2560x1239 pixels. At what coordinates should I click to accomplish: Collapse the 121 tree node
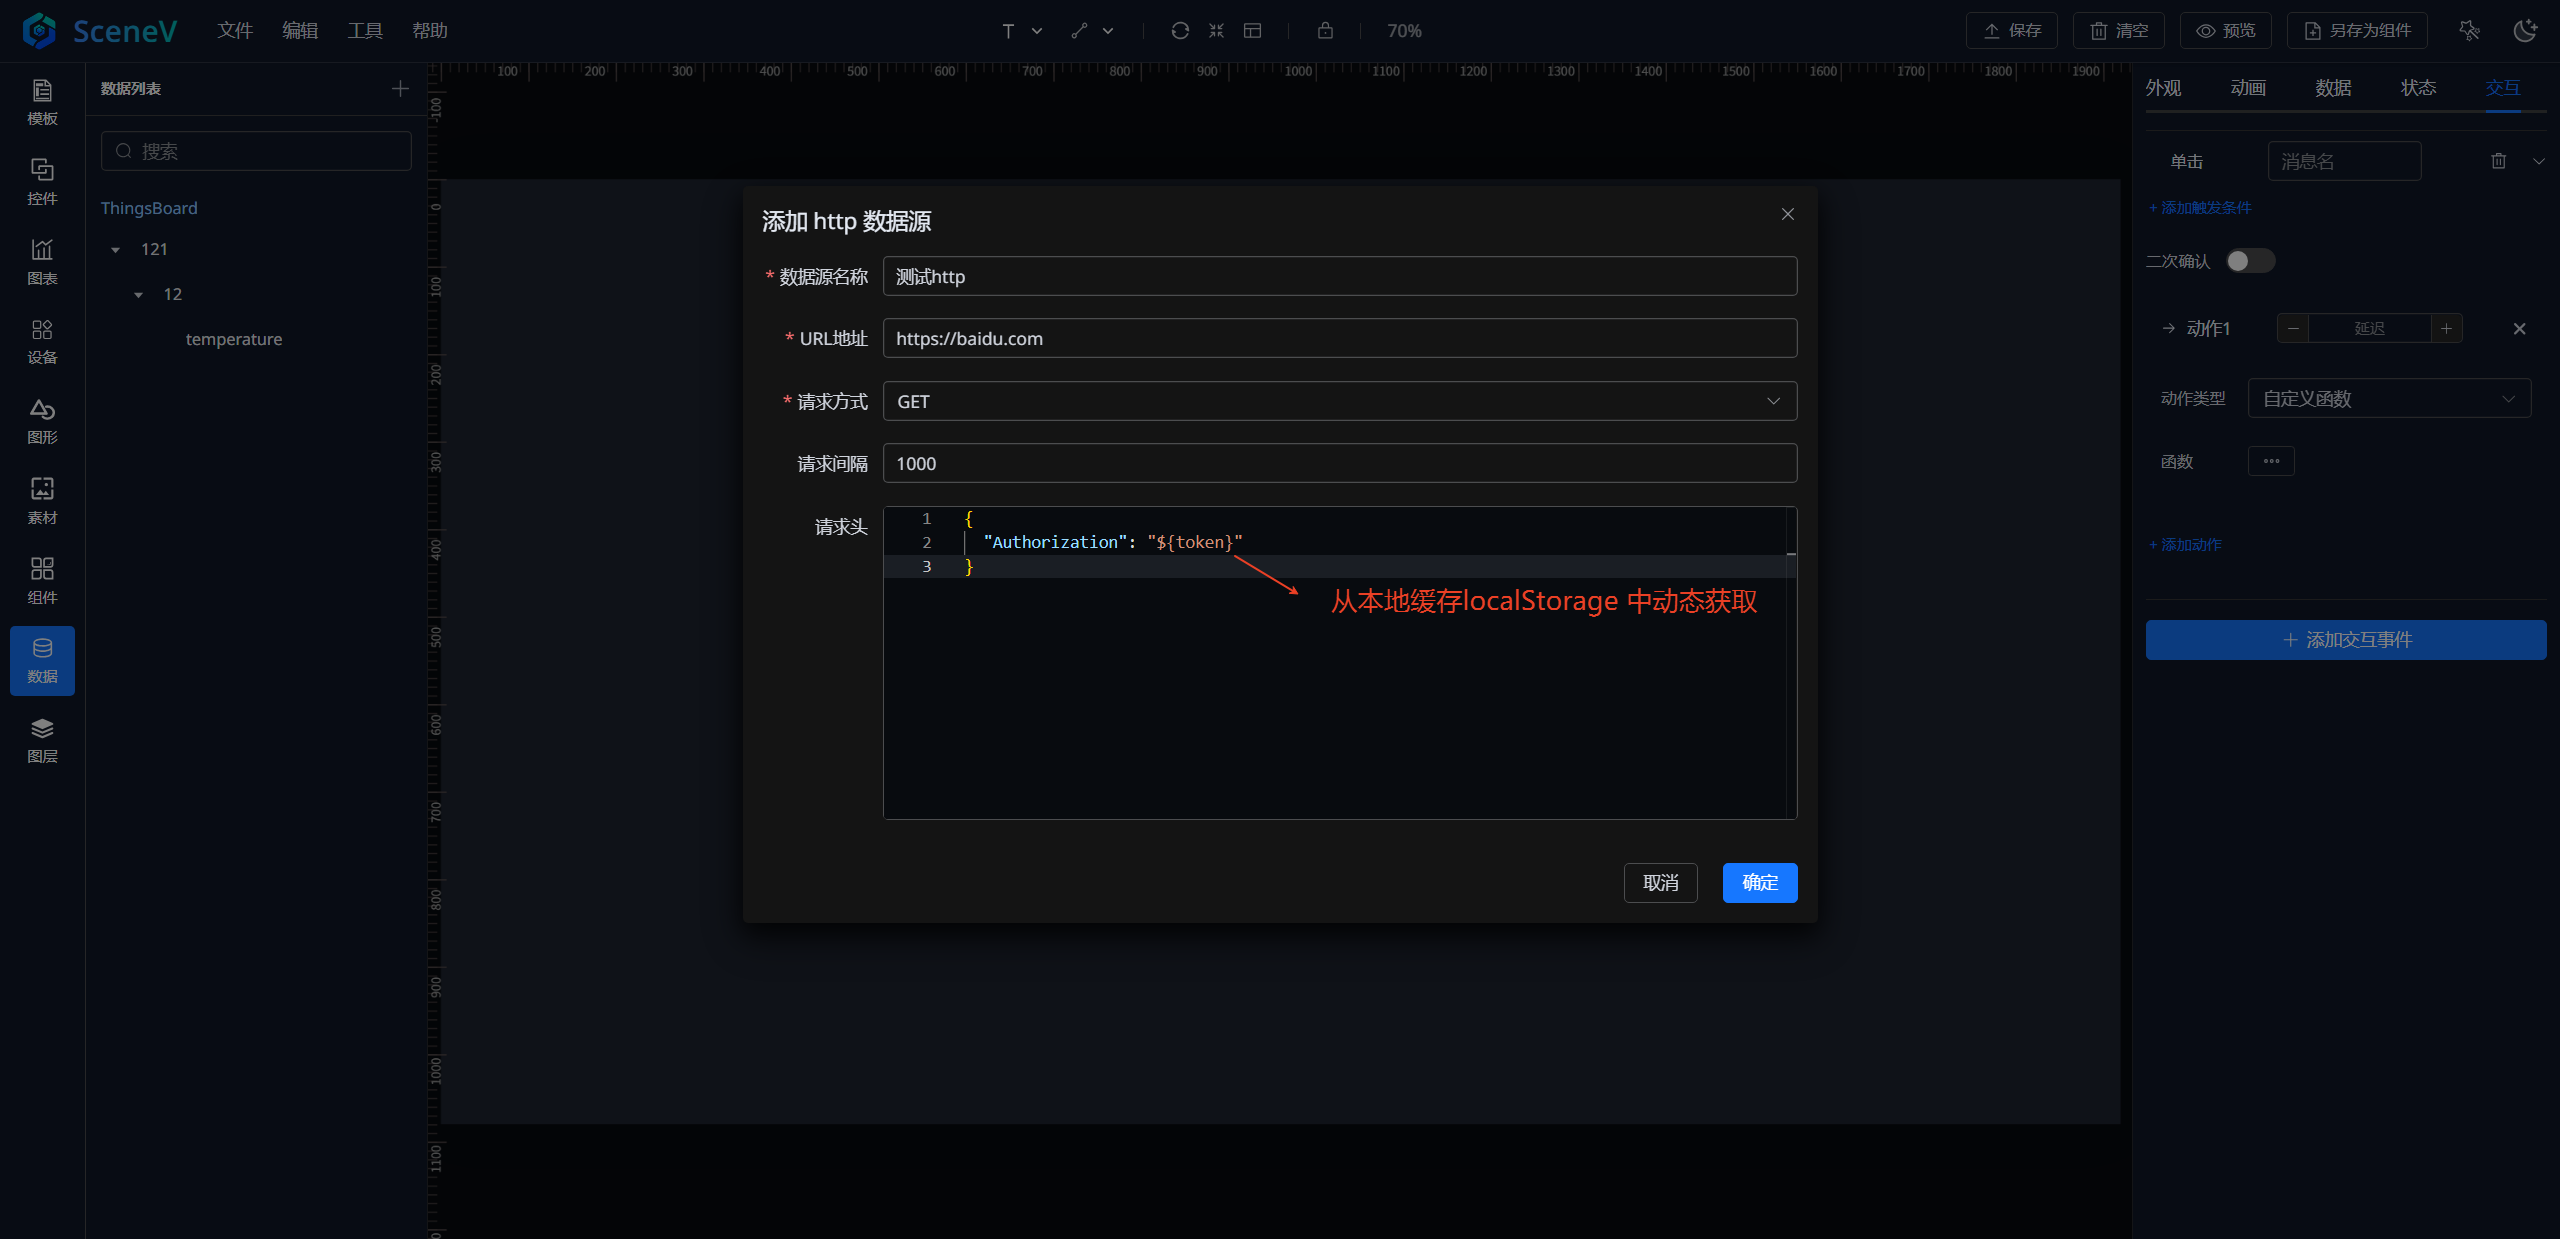click(x=116, y=250)
